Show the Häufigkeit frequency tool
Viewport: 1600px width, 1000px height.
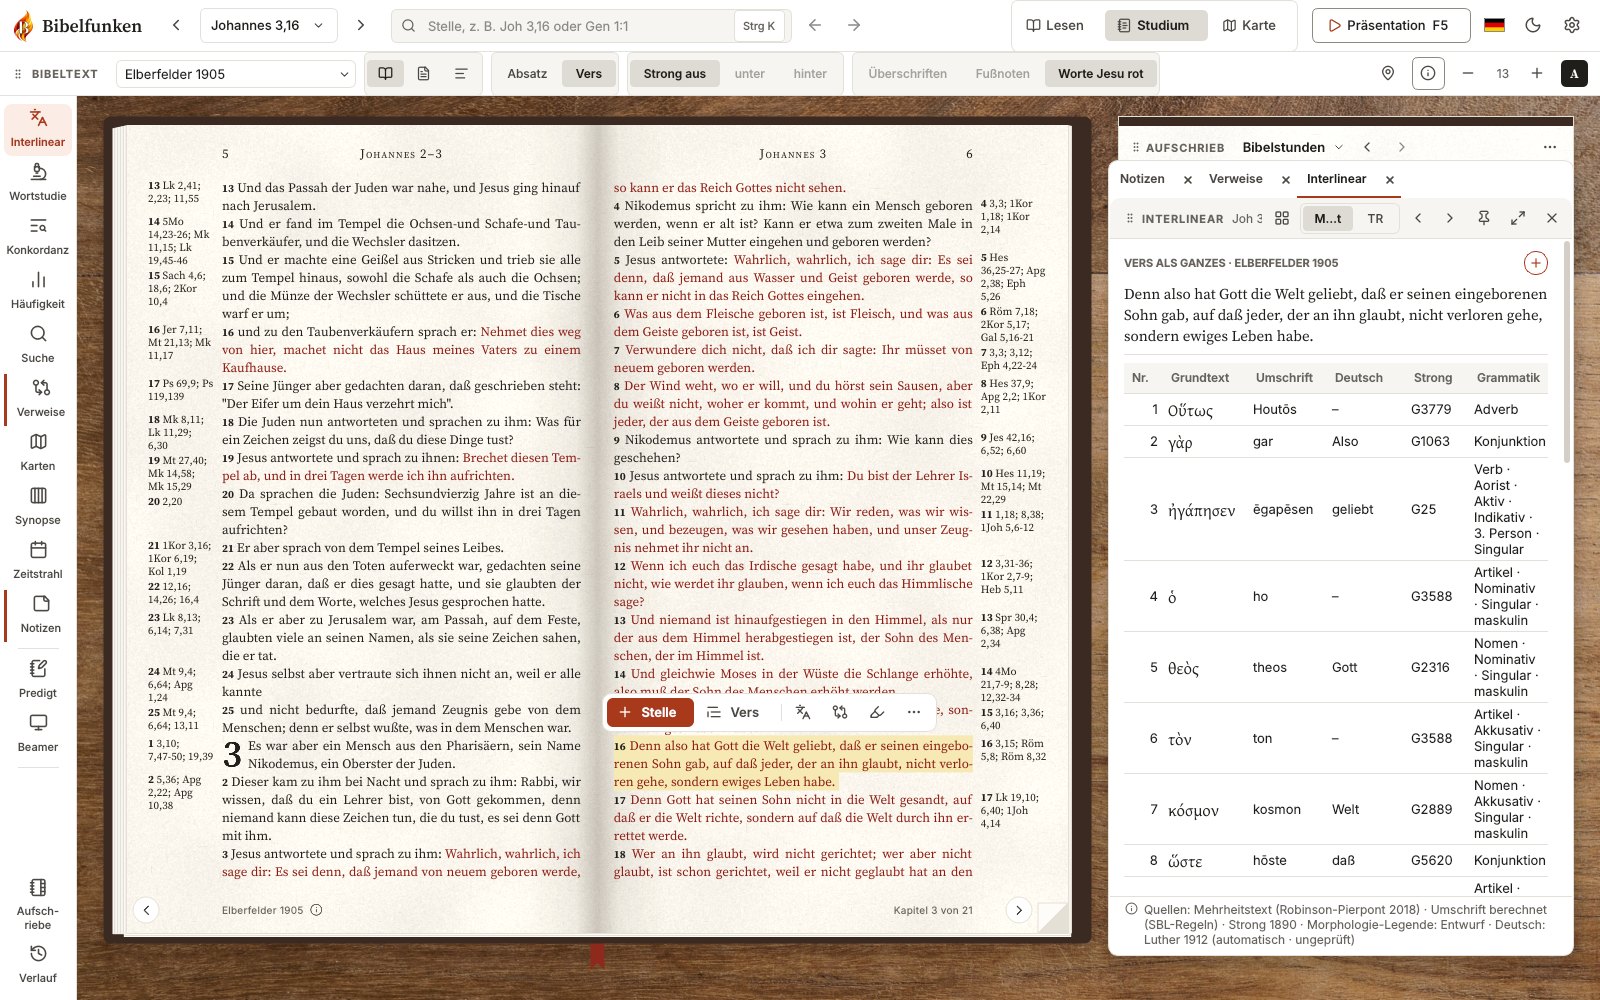38,291
